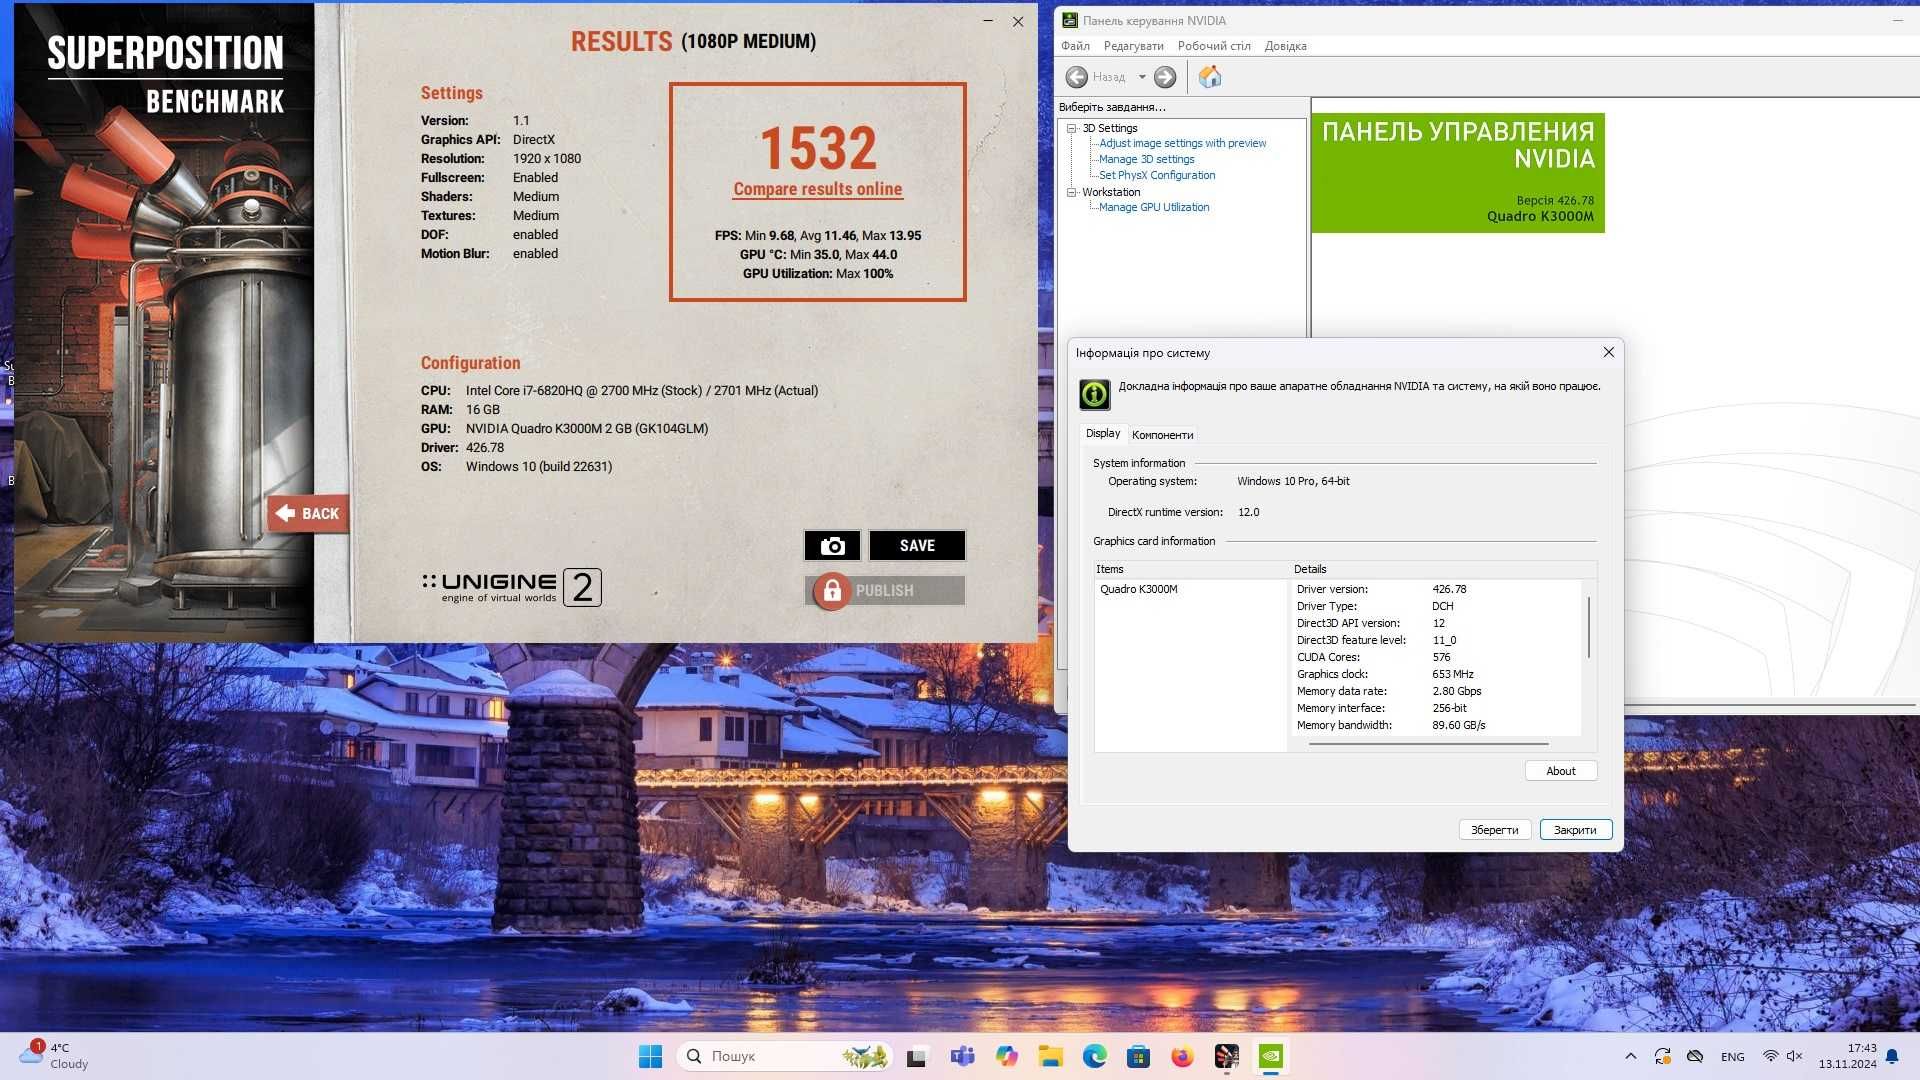Go back with the BACK arrow button

(308, 513)
